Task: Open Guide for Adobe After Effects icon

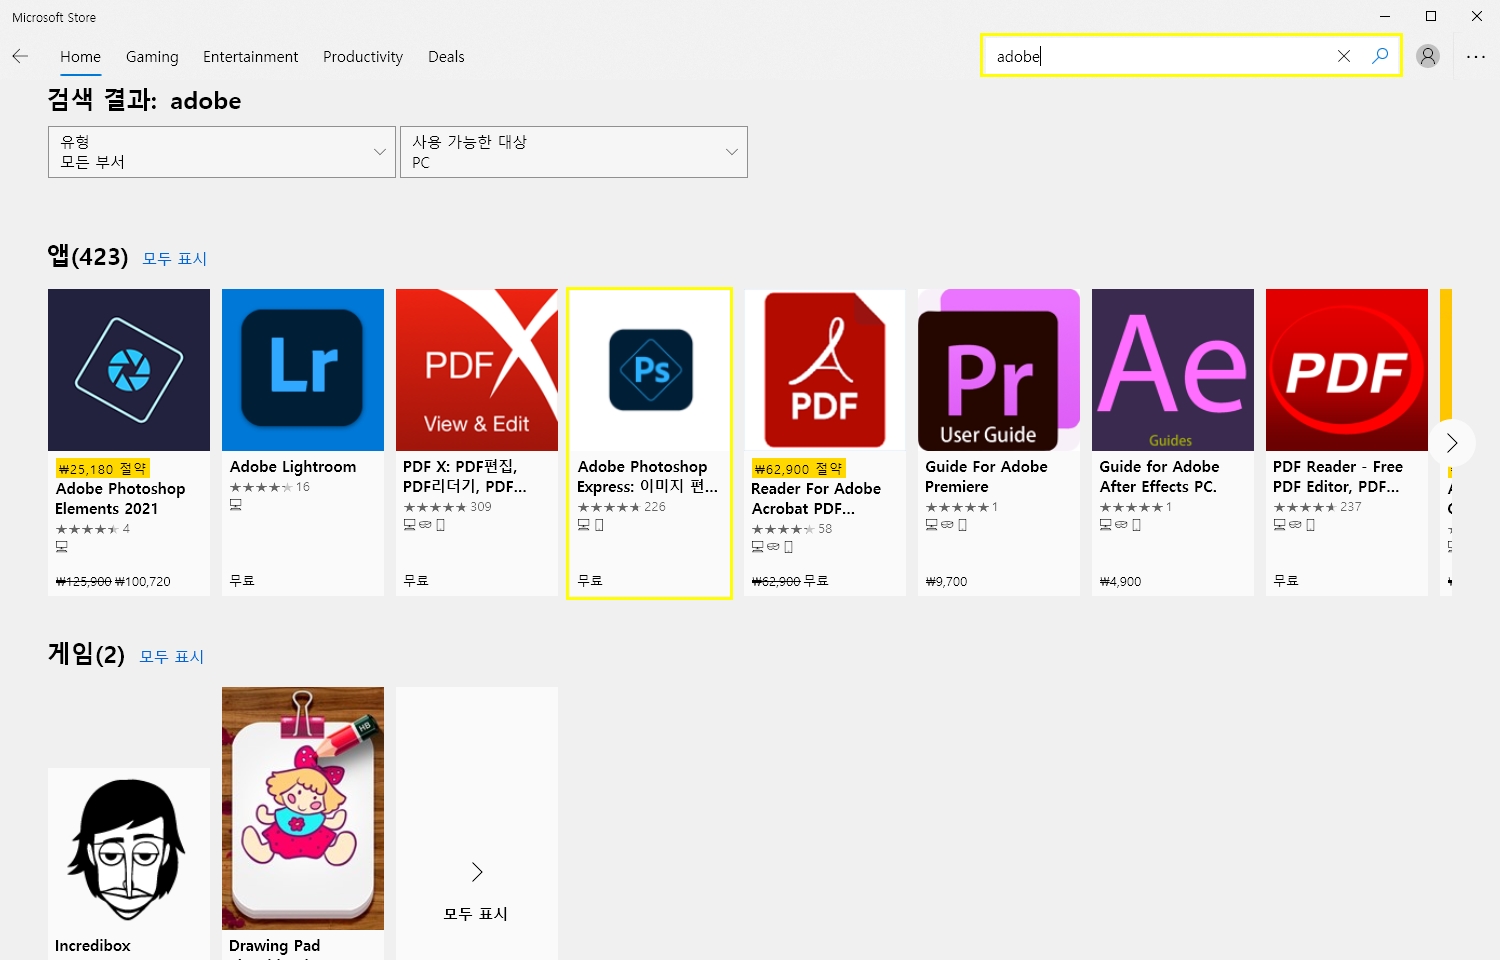Action: (x=1173, y=370)
